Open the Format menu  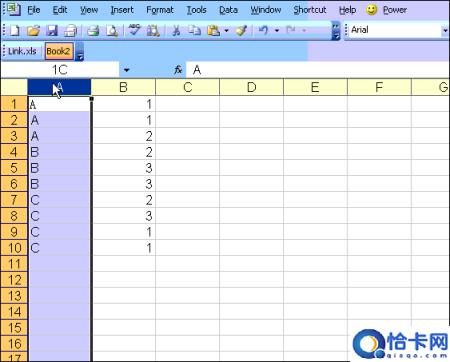(x=160, y=10)
